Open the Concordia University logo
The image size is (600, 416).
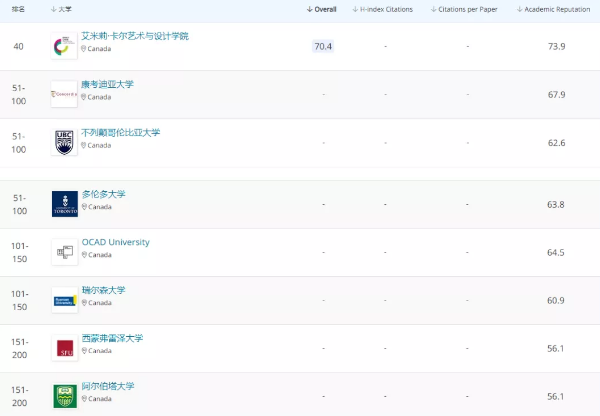coord(64,94)
